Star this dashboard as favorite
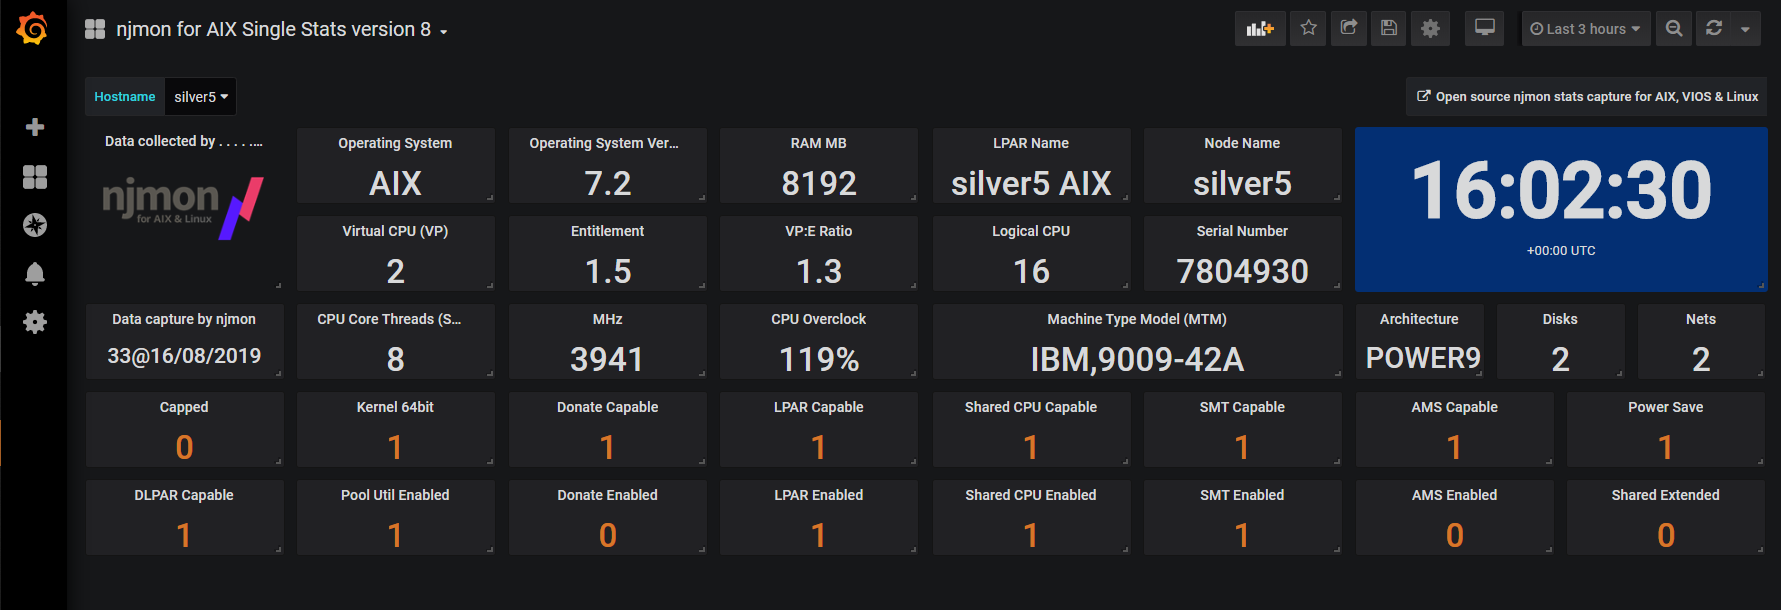This screenshot has width=1781, height=610. 1308,29
